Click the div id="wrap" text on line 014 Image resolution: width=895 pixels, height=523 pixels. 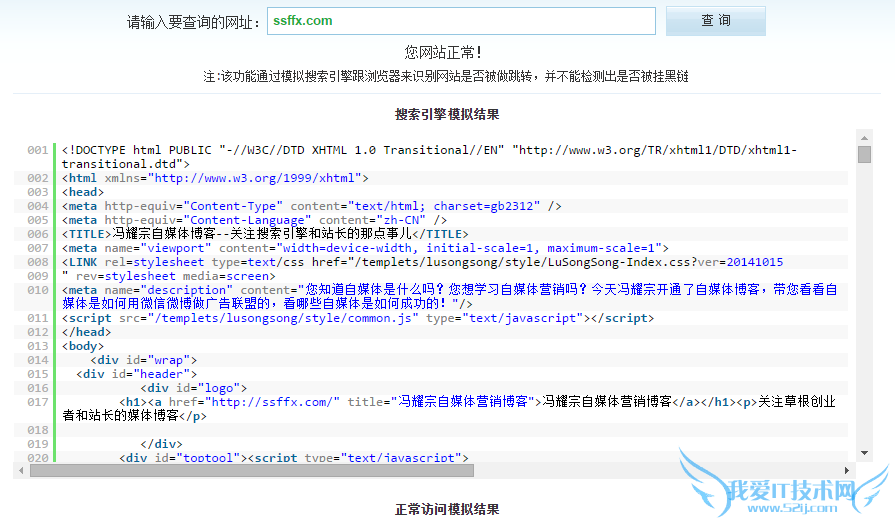pyautogui.click(x=143, y=360)
